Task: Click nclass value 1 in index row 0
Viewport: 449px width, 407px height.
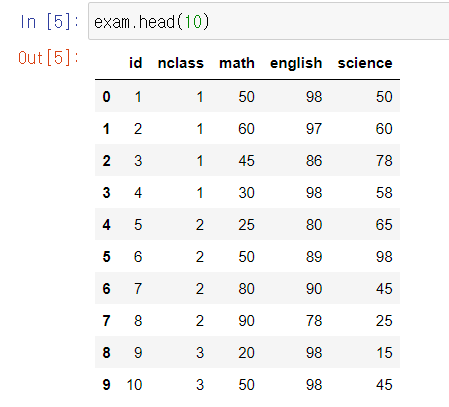Action: coord(200,97)
